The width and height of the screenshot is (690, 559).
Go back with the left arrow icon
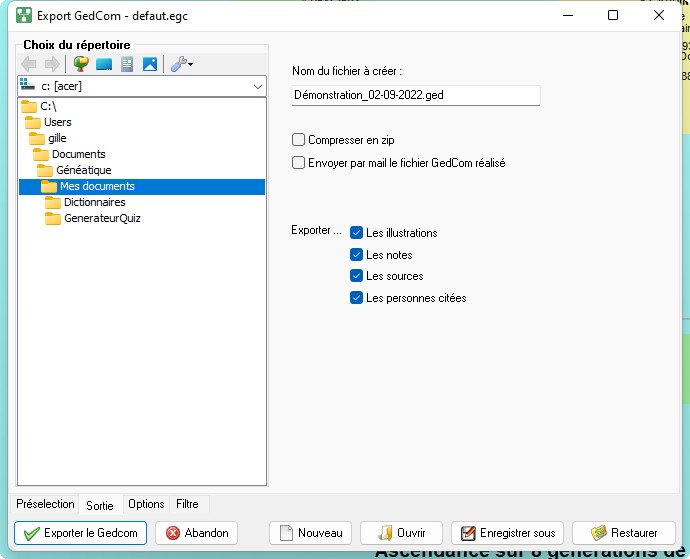coord(29,64)
